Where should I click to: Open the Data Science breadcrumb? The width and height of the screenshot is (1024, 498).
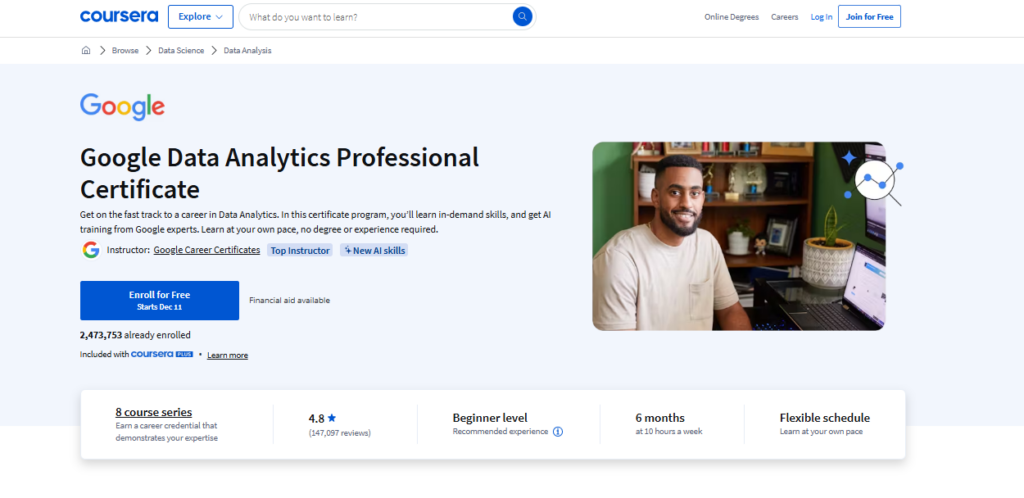tap(181, 50)
